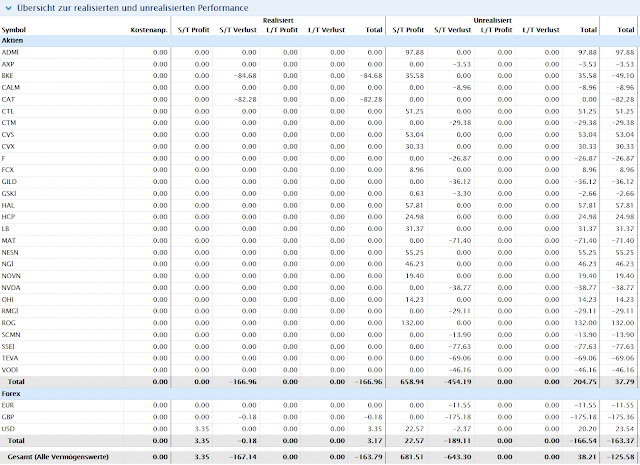The image size is (640, 465).
Task: Click the Unrealisiert group header
Action: [x=493, y=20]
